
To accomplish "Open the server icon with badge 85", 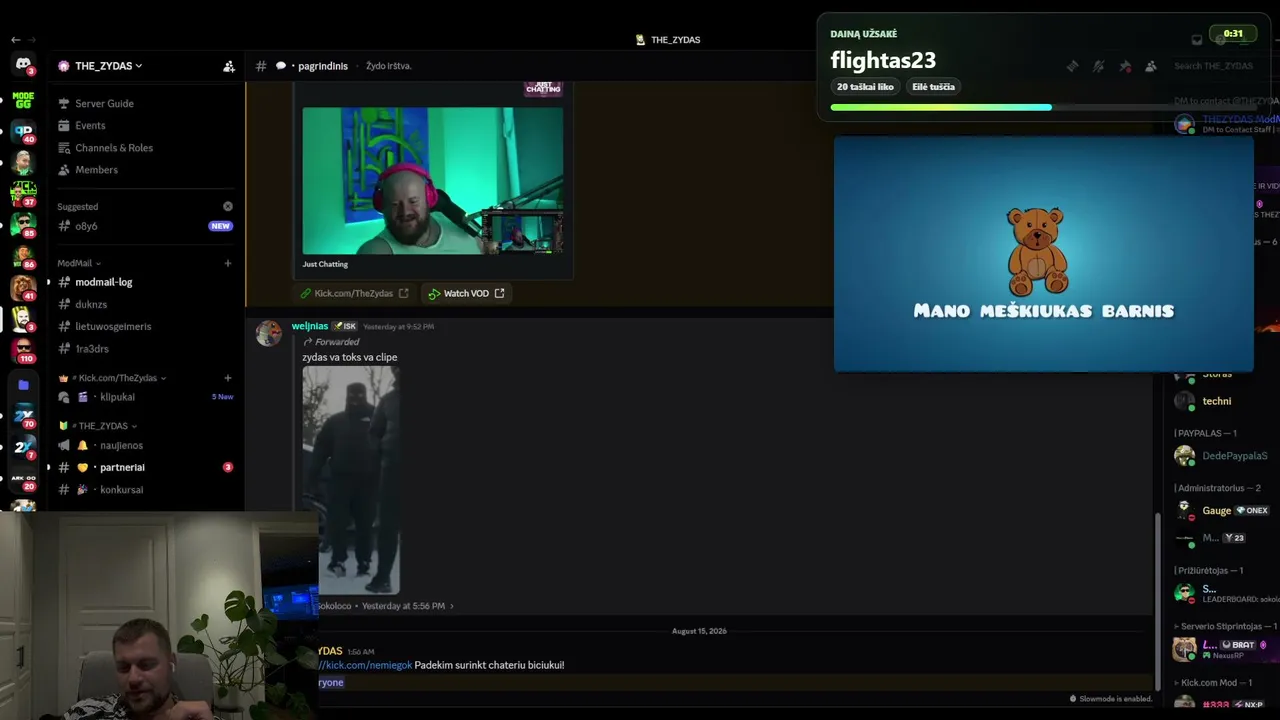I will (23, 224).
